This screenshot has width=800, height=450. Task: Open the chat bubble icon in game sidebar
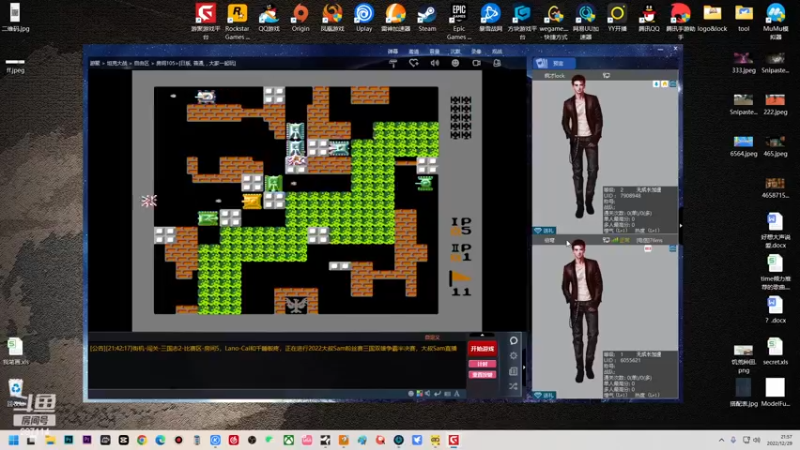coord(513,340)
